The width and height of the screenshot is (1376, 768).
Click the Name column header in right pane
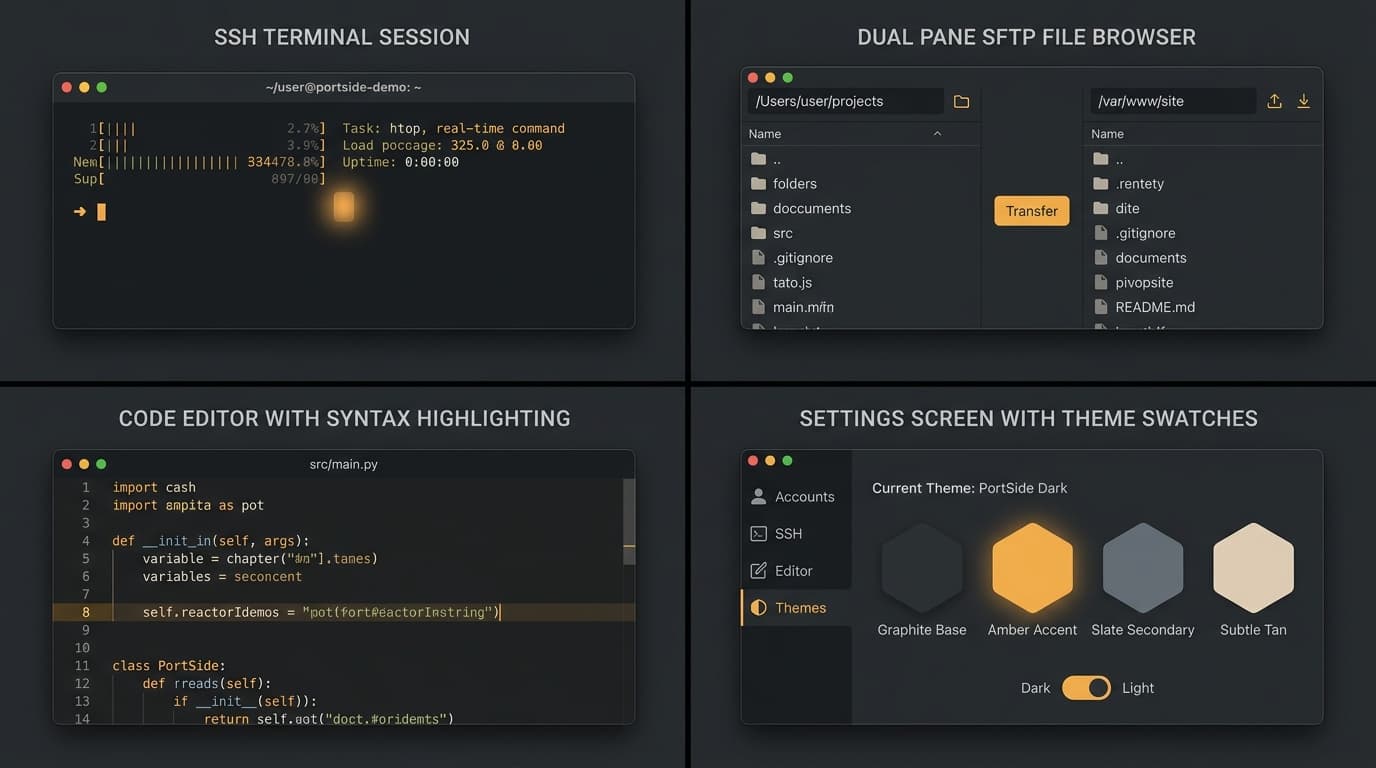coord(1107,133)
